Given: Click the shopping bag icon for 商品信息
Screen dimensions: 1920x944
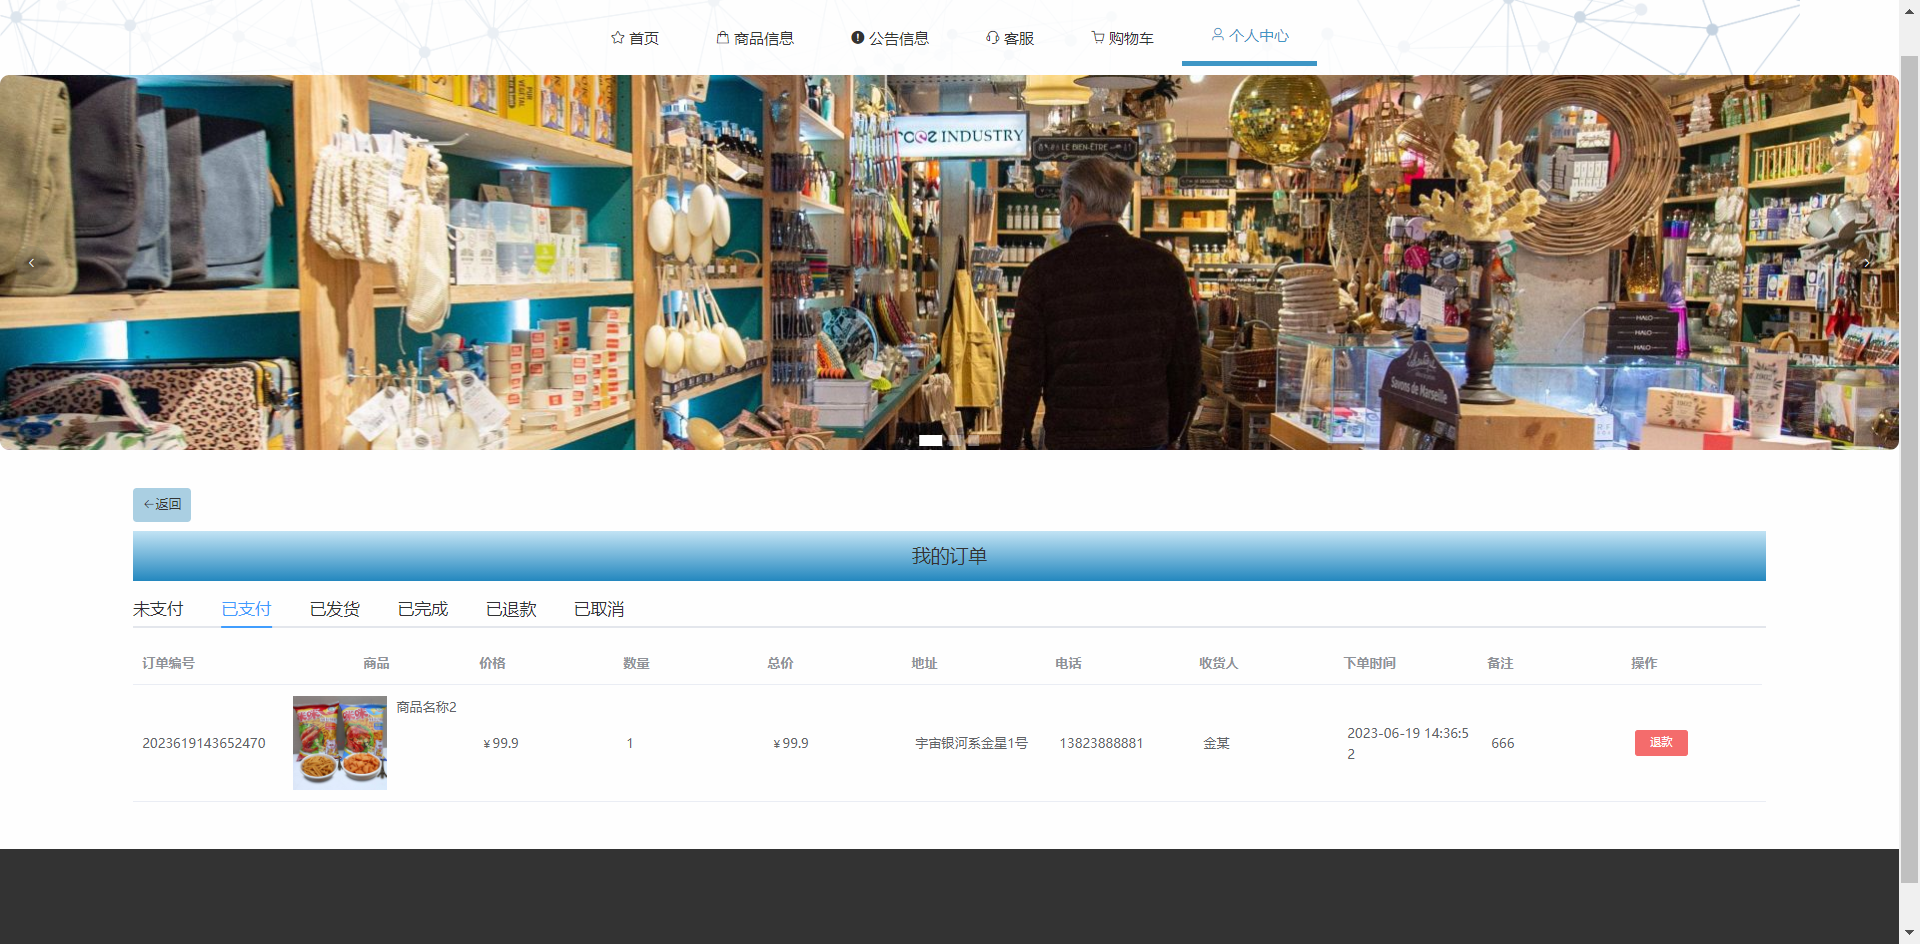Looking at the screenshot, I should [722, 38].
